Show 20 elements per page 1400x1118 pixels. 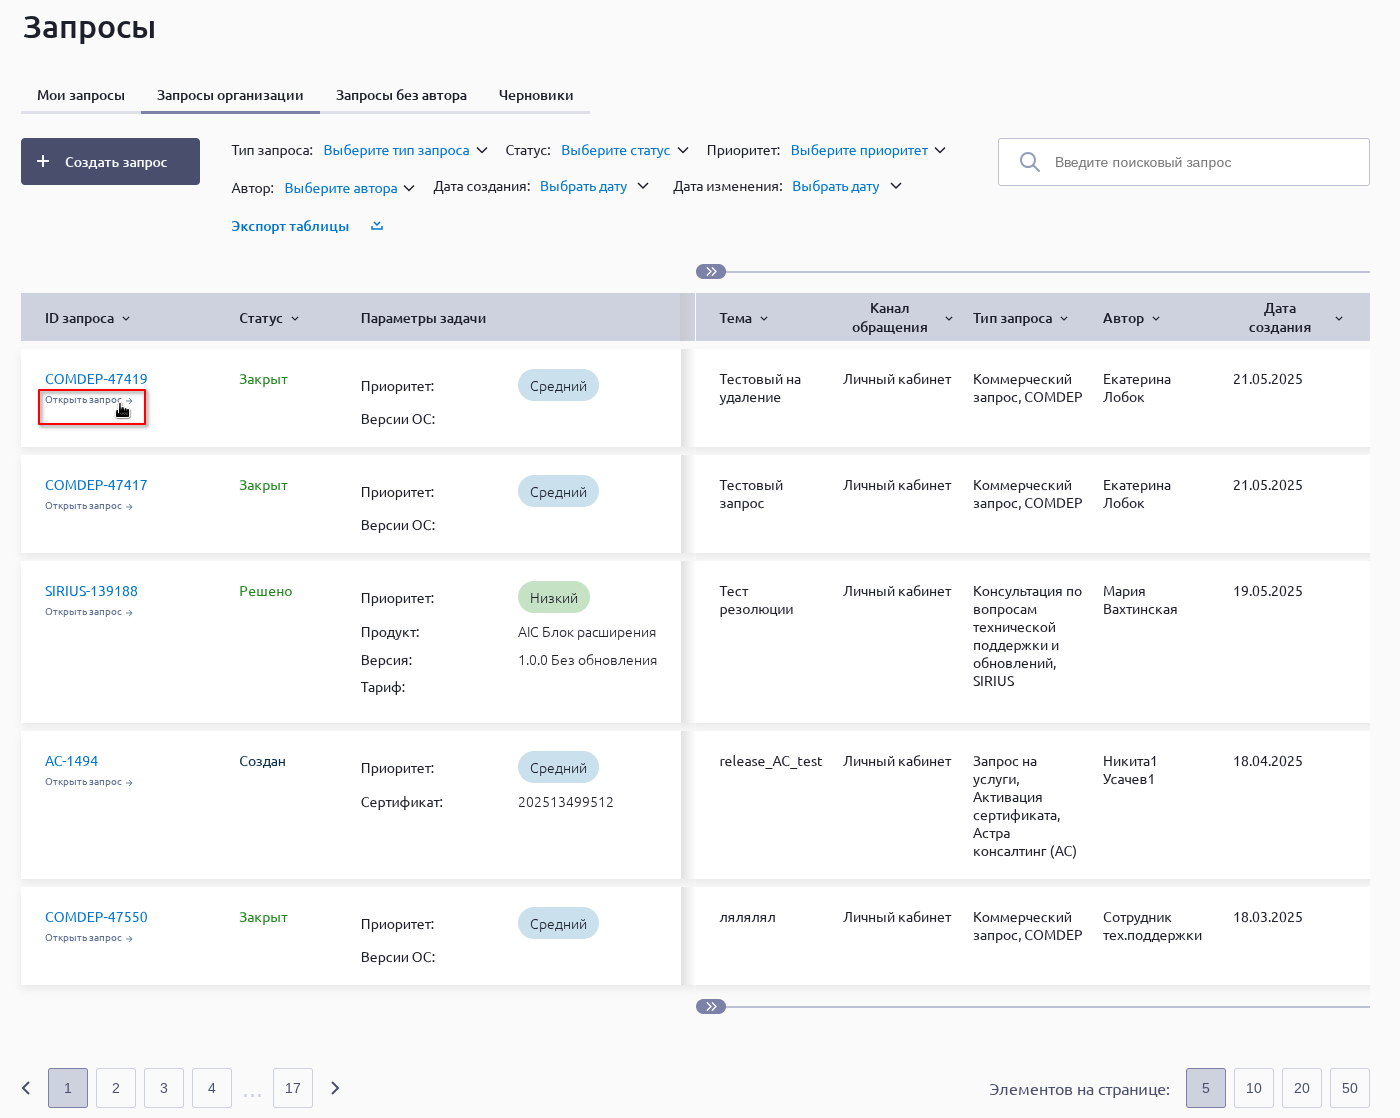[x=1301, y=1088]
